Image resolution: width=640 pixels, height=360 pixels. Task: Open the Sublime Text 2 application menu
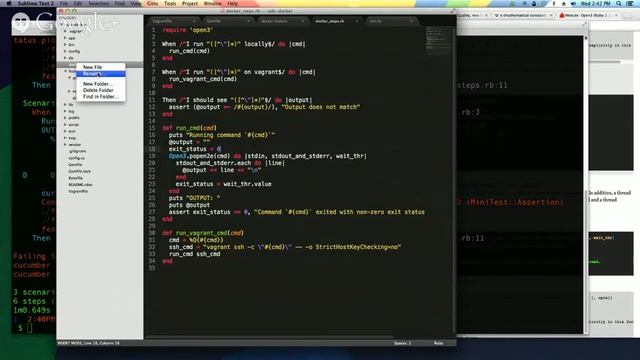36,3
